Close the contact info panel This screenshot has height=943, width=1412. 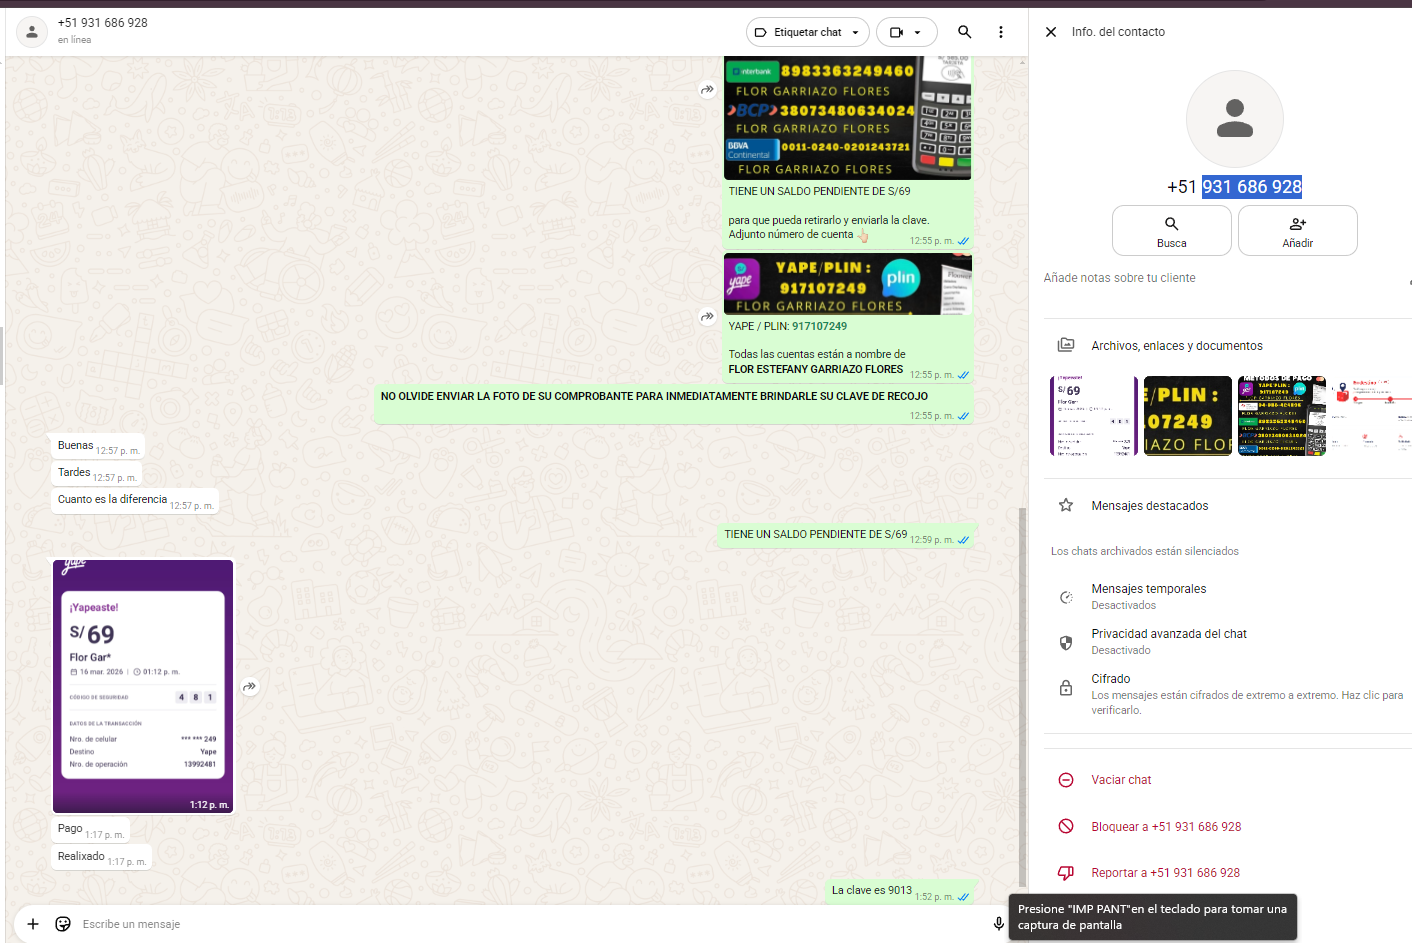(1051, 32)
